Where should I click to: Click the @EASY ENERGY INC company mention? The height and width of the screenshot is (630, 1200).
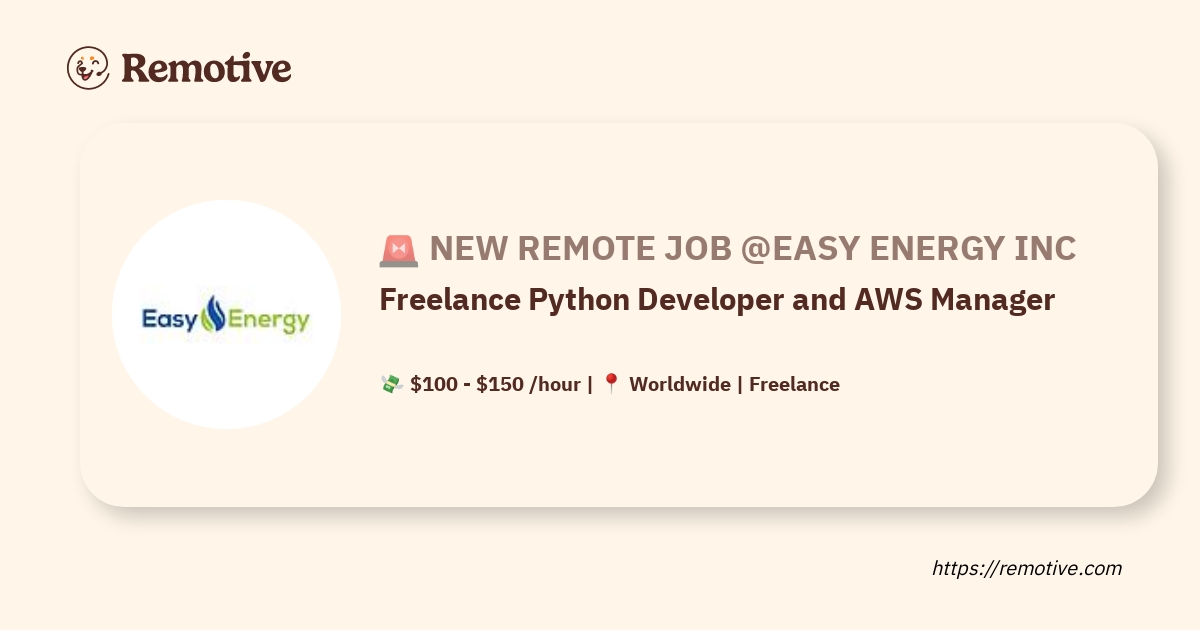tap(908, 249)
